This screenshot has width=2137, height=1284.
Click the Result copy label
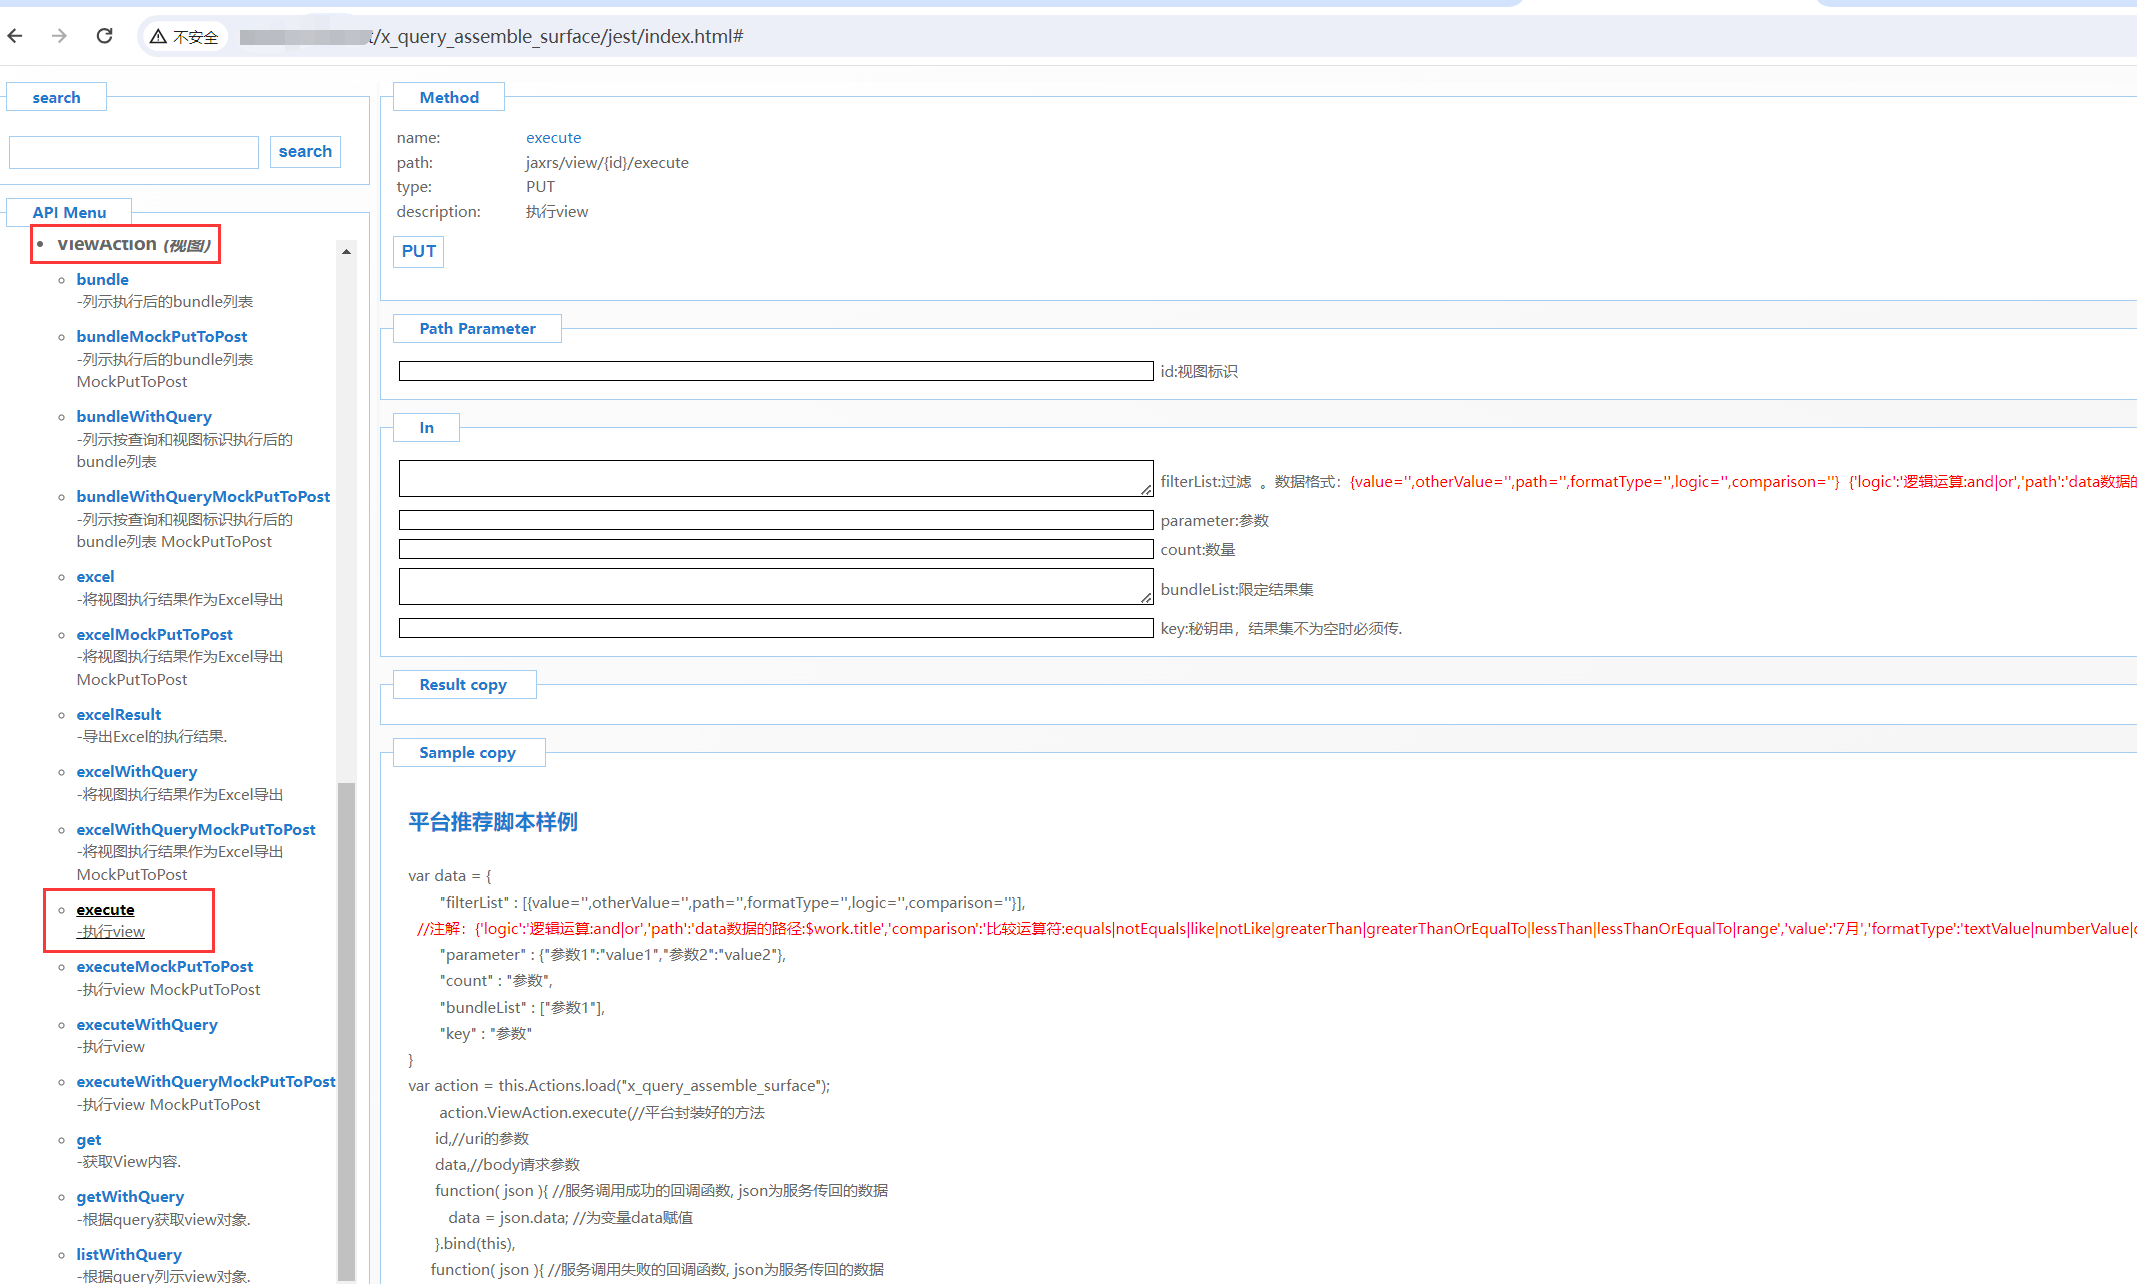point(463,684)
